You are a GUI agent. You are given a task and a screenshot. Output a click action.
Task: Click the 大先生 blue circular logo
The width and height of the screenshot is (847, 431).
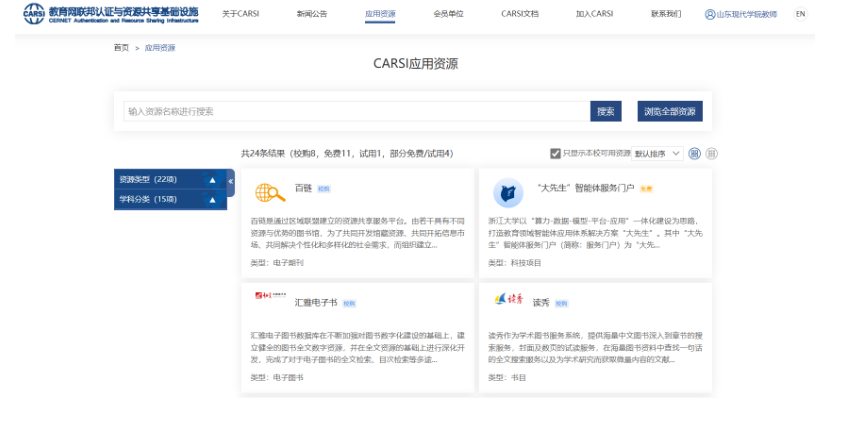point(508,192)
